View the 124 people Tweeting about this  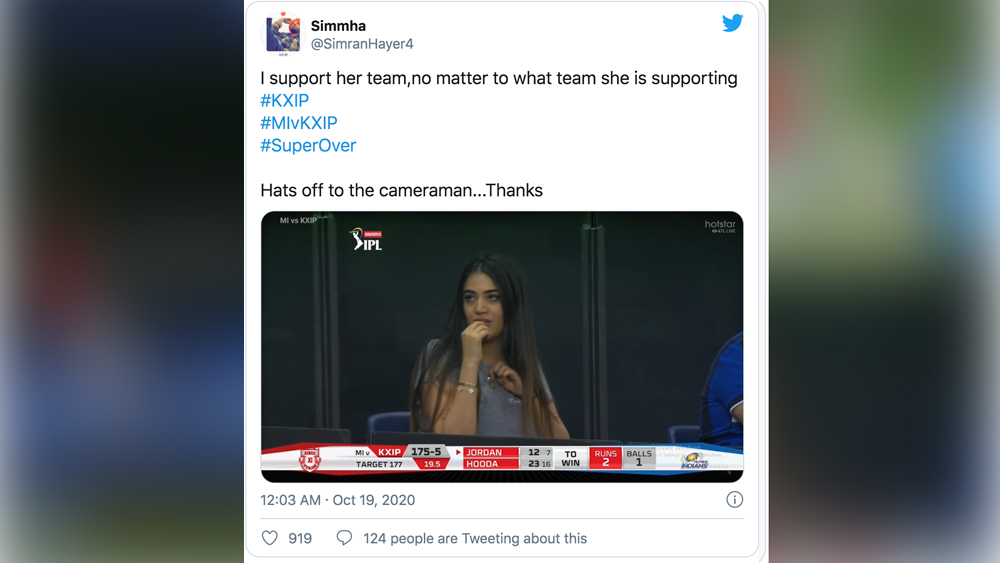point(475,538)
